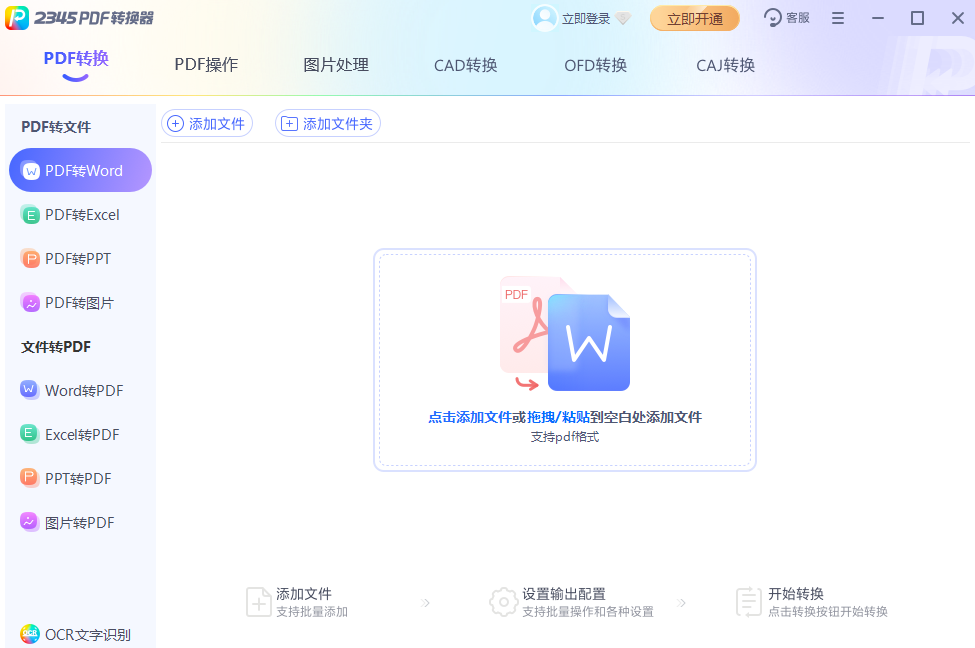The height and width of the screenshot is (648, 975).
Task: Click the 支持批量添加 caption
Action: point(312,612)
